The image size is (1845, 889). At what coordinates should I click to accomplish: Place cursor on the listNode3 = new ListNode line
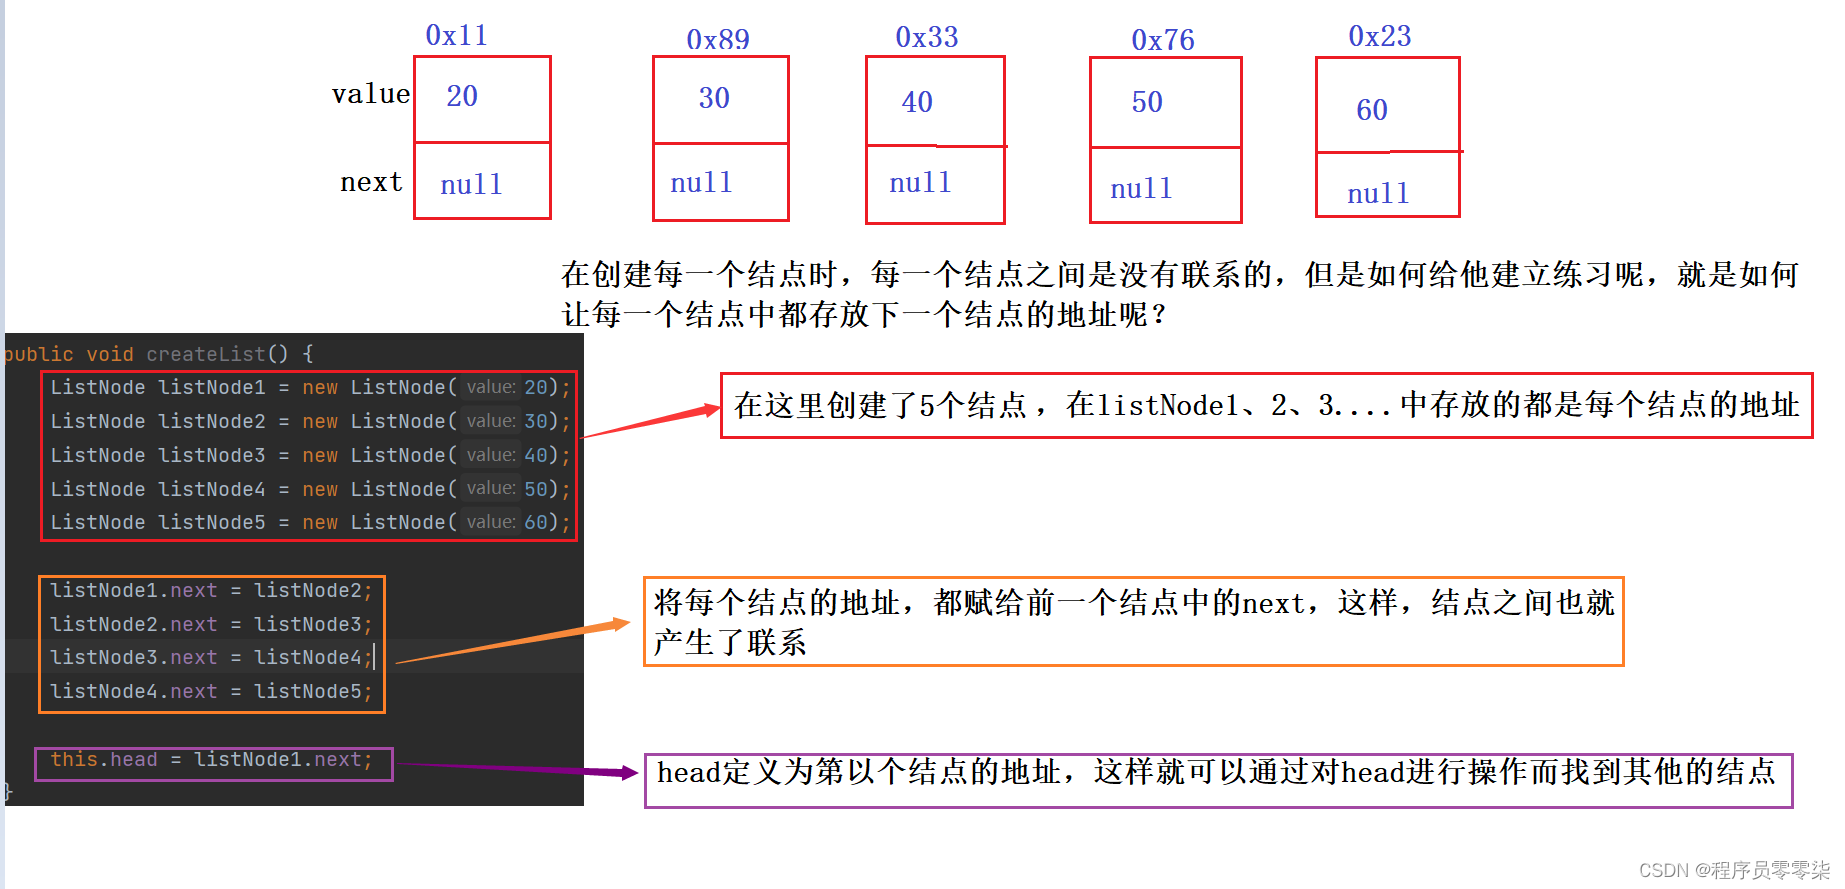(x=310, y=455)
